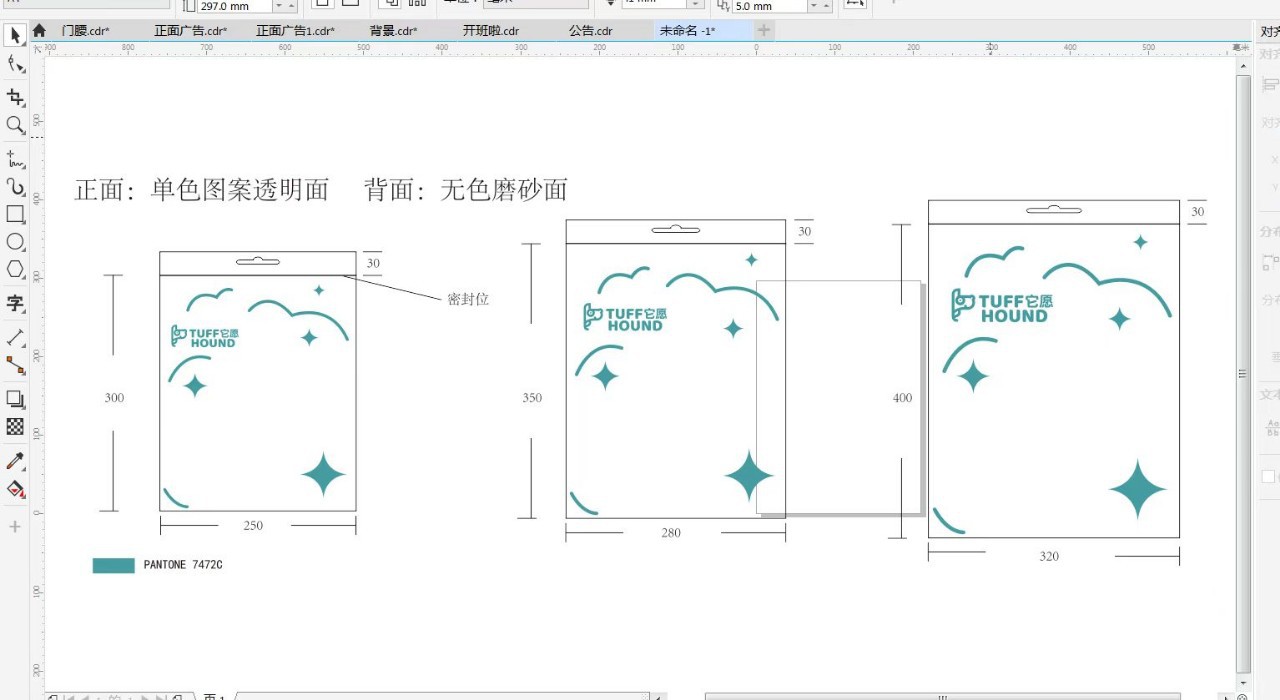
Task: Choose the Rectangle tool
Action: (x=15, y=214)
